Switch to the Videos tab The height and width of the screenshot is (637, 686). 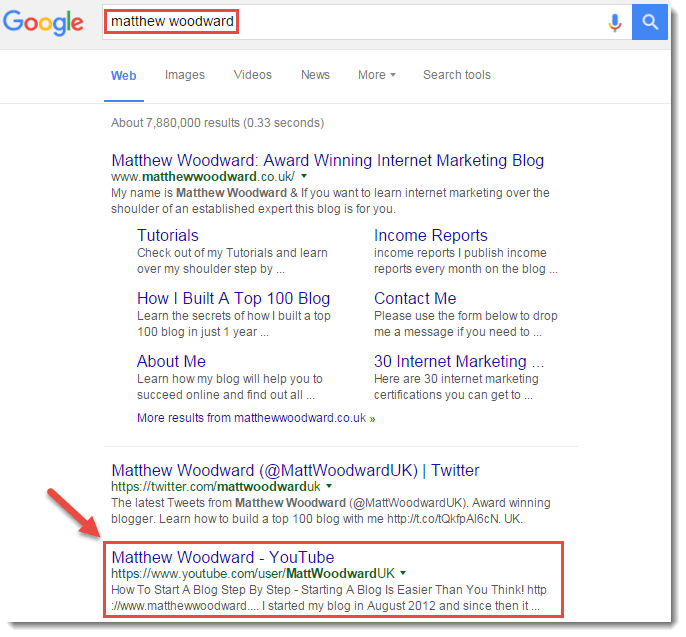[252, 75]
